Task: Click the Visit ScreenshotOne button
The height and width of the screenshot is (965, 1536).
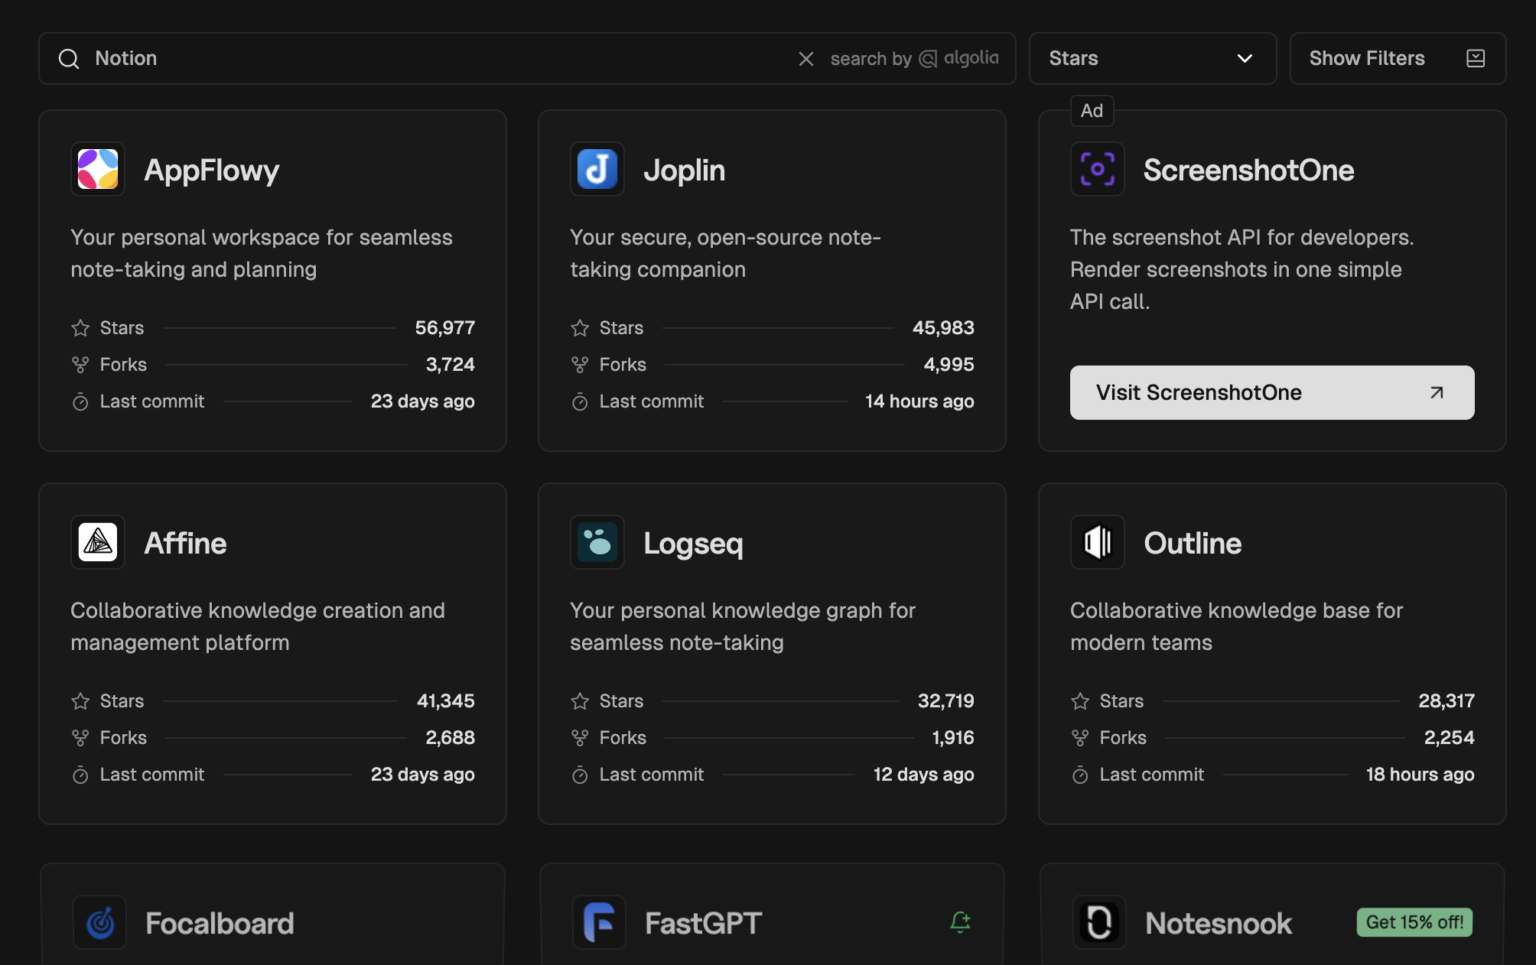Action: (x=1271, y=392)
